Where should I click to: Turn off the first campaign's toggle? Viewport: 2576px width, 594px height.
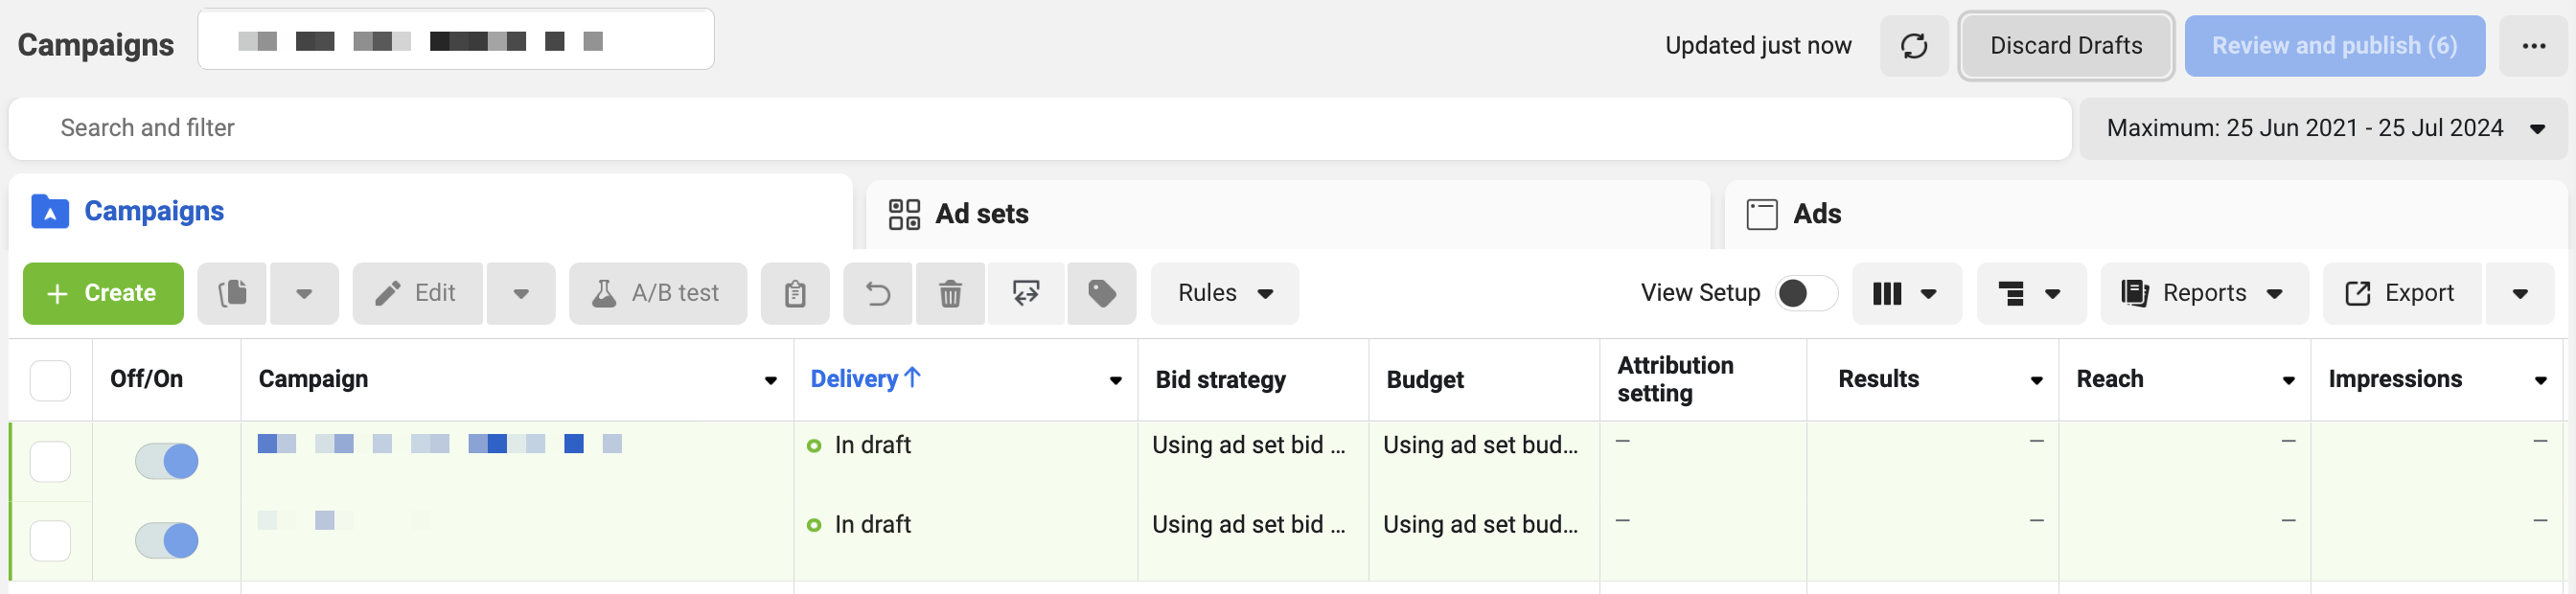(167, 461)
